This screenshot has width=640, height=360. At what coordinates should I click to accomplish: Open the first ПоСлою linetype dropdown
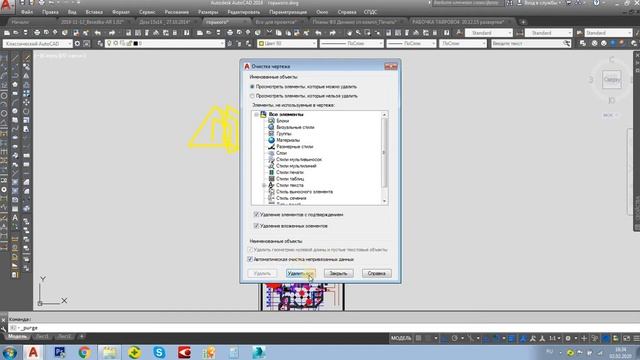point(351,44)
